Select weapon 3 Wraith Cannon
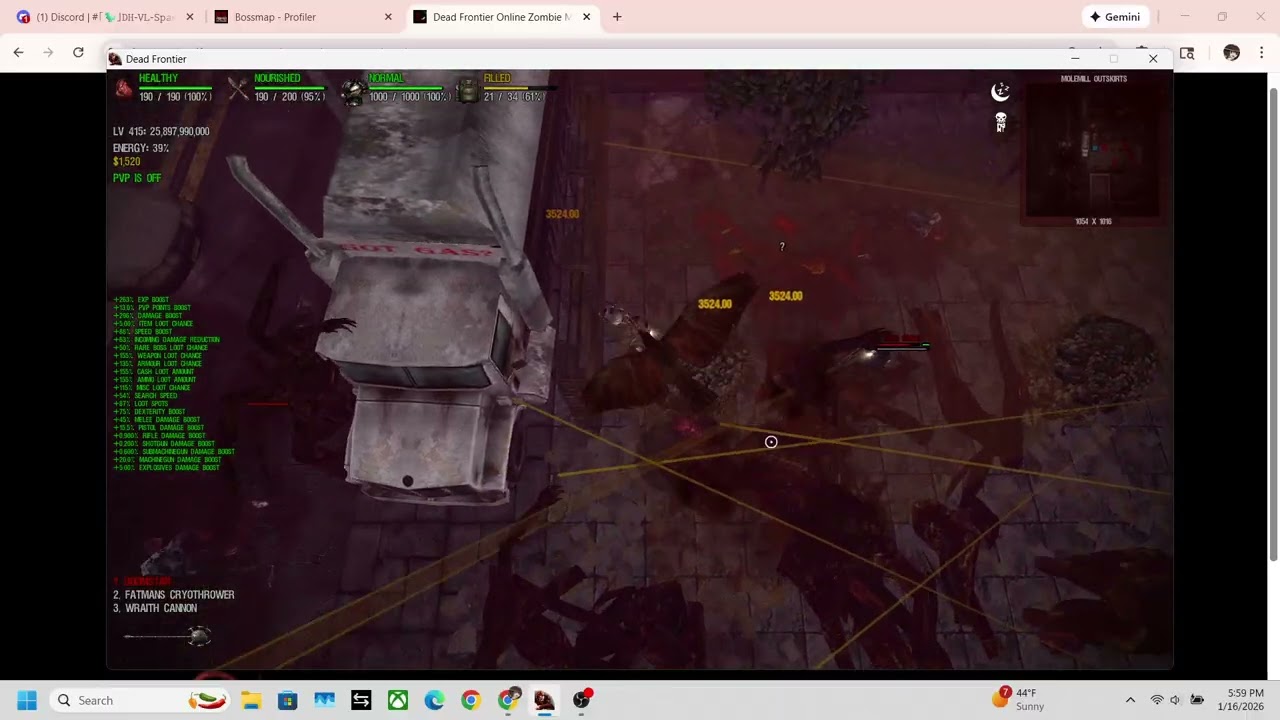This screenshot has width=1280, height=720. (155, 608)
